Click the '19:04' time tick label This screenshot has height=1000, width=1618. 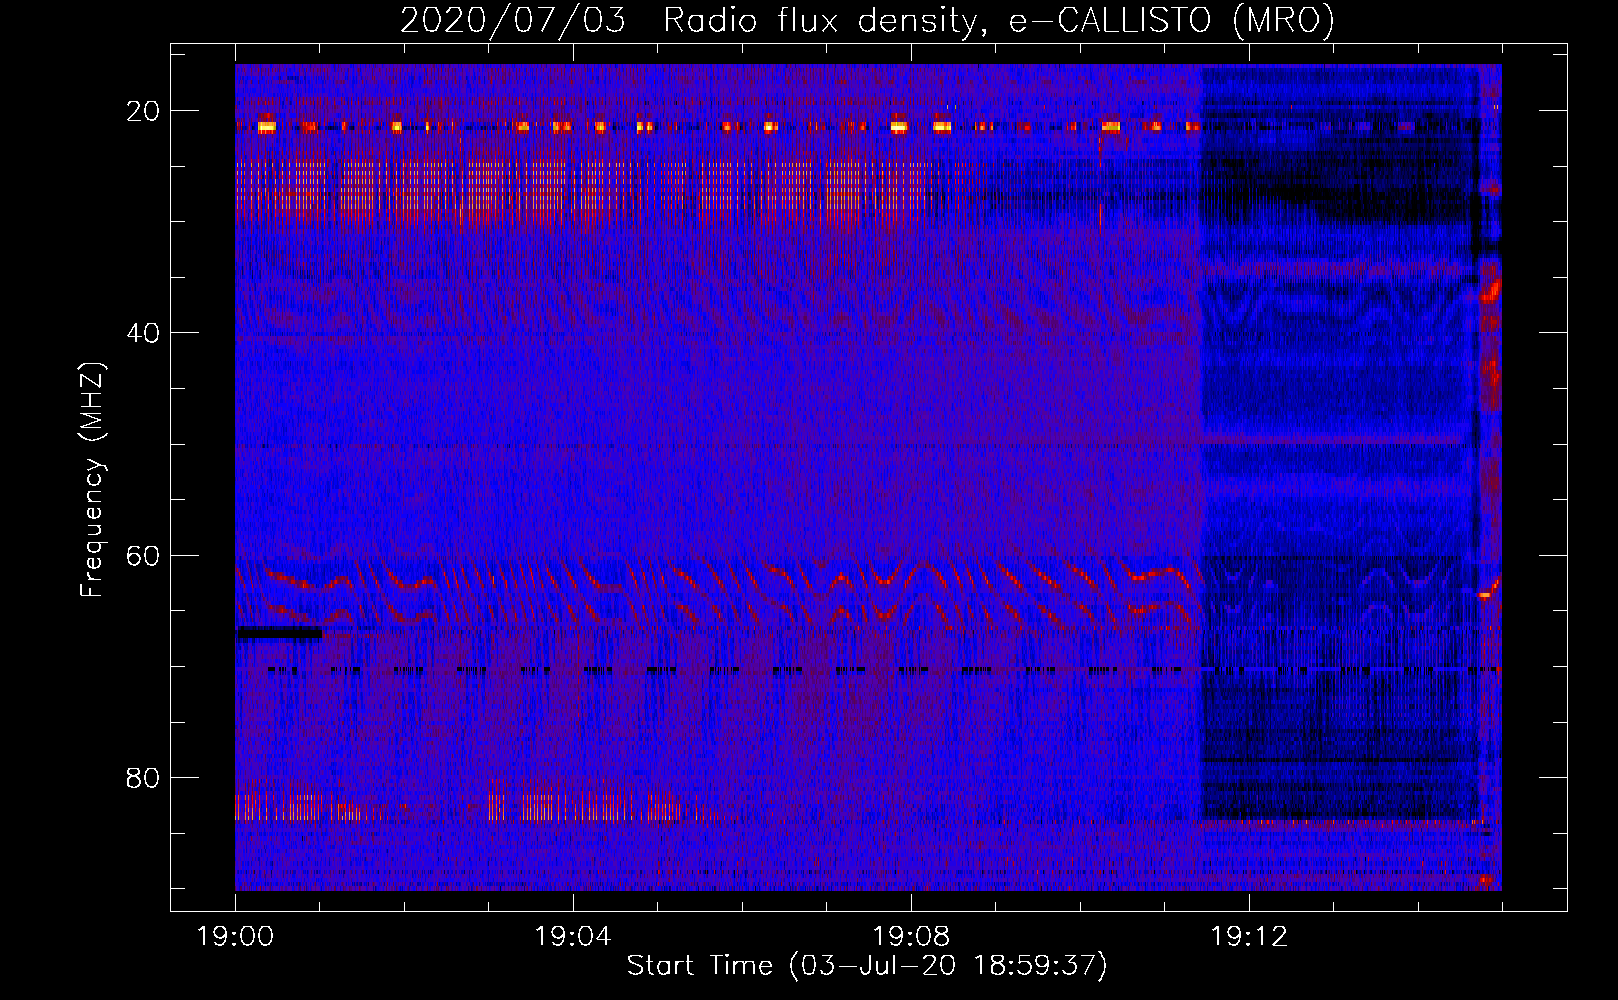point(573,937)
